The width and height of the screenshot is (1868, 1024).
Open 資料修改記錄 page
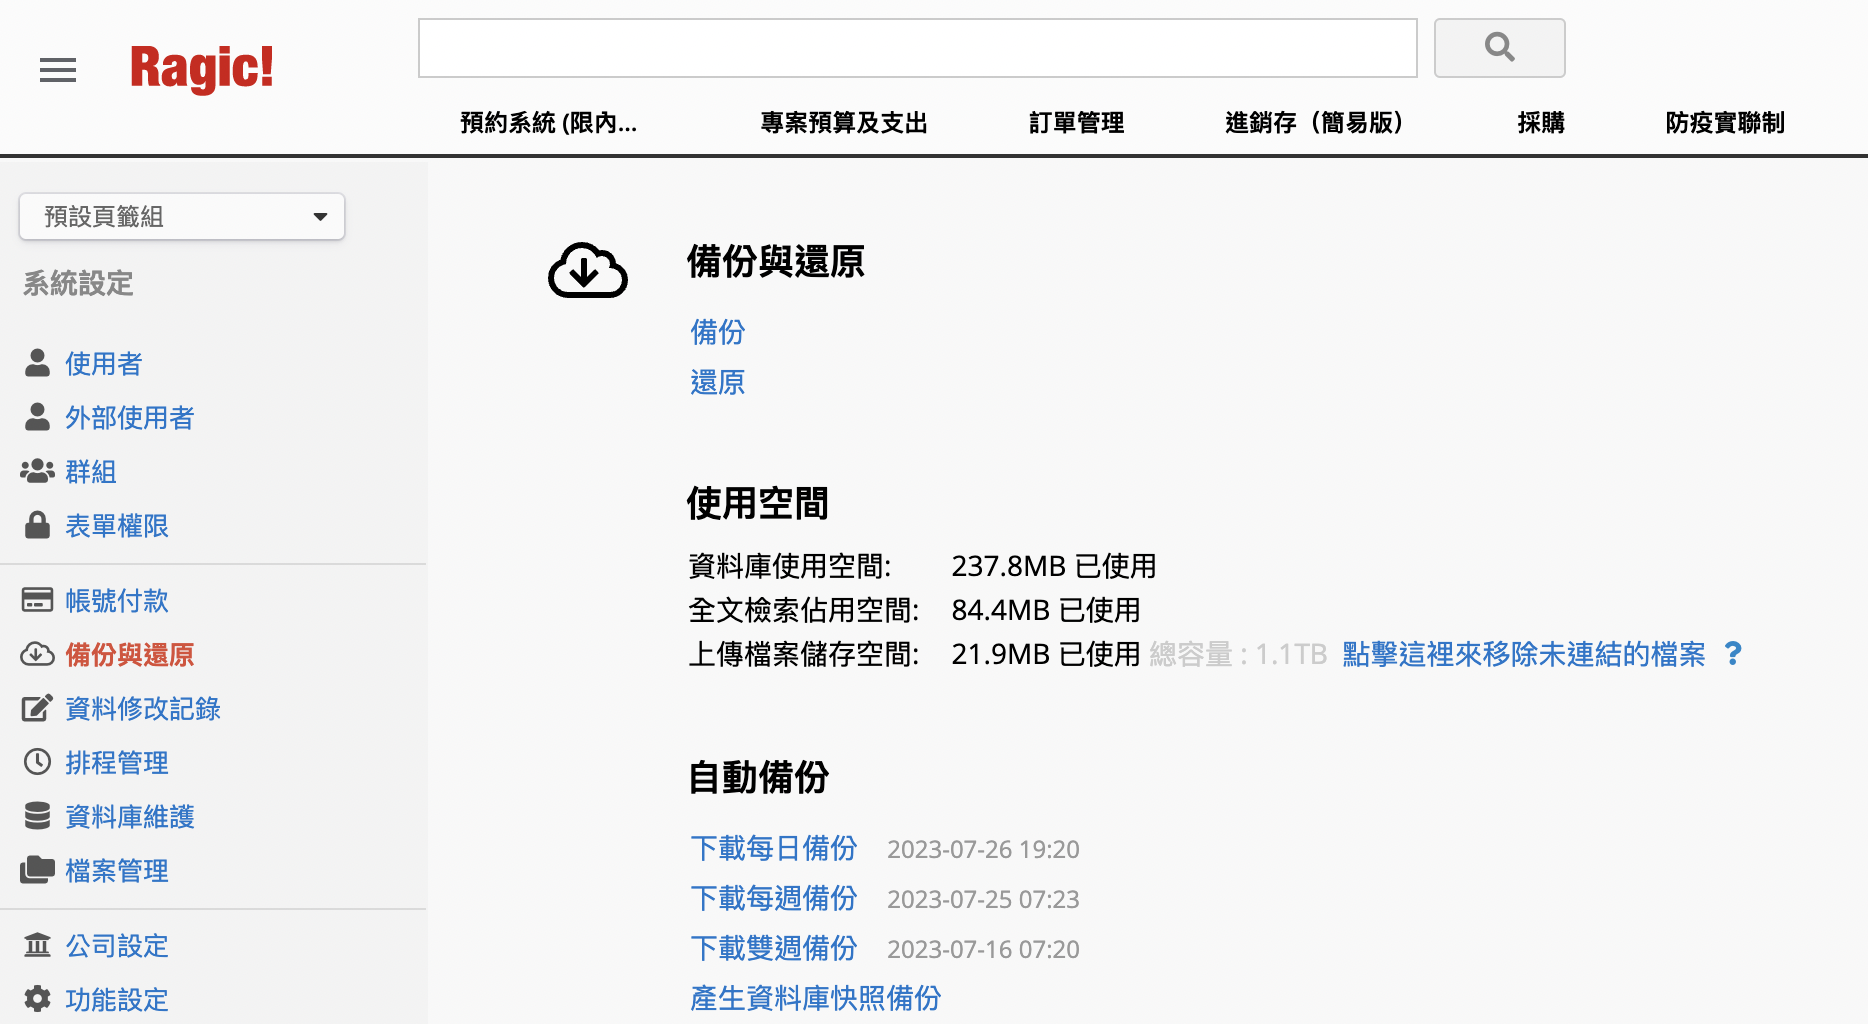coord(143,708)
